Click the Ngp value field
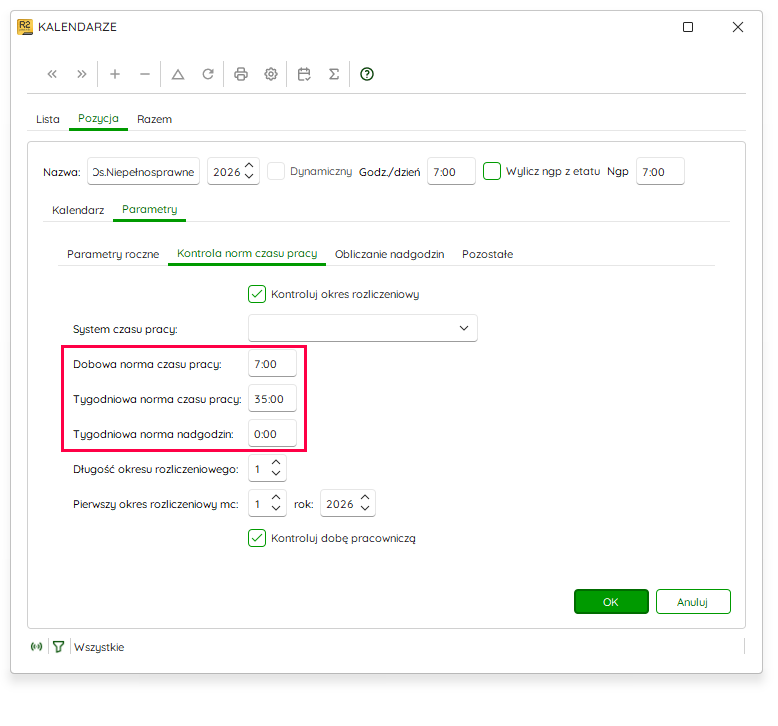 (660, 171)
